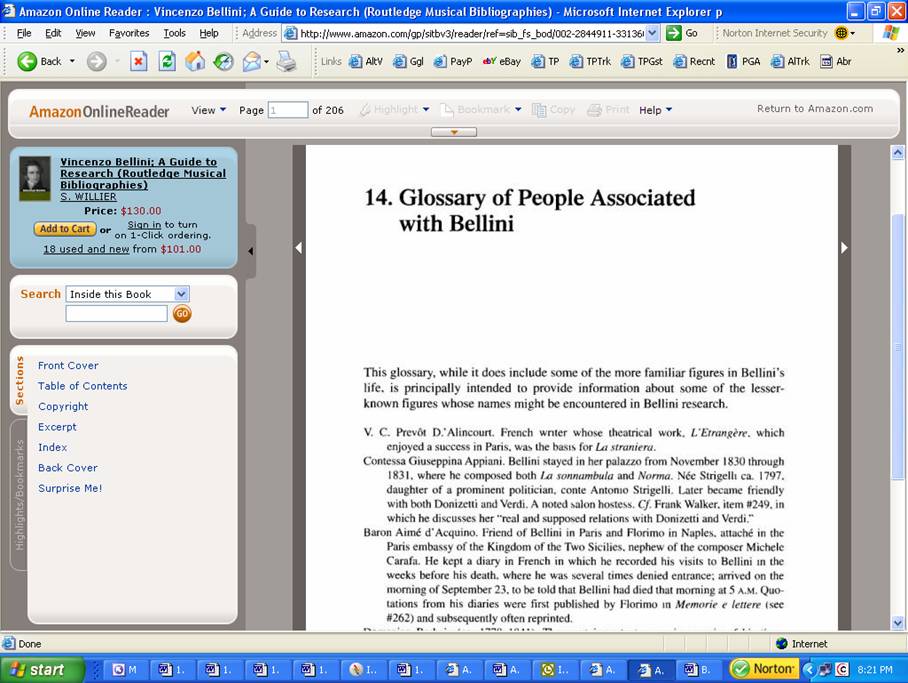Open the Tools menu
The width and height of the screenshot is (908, 683).
pos(174,33)
